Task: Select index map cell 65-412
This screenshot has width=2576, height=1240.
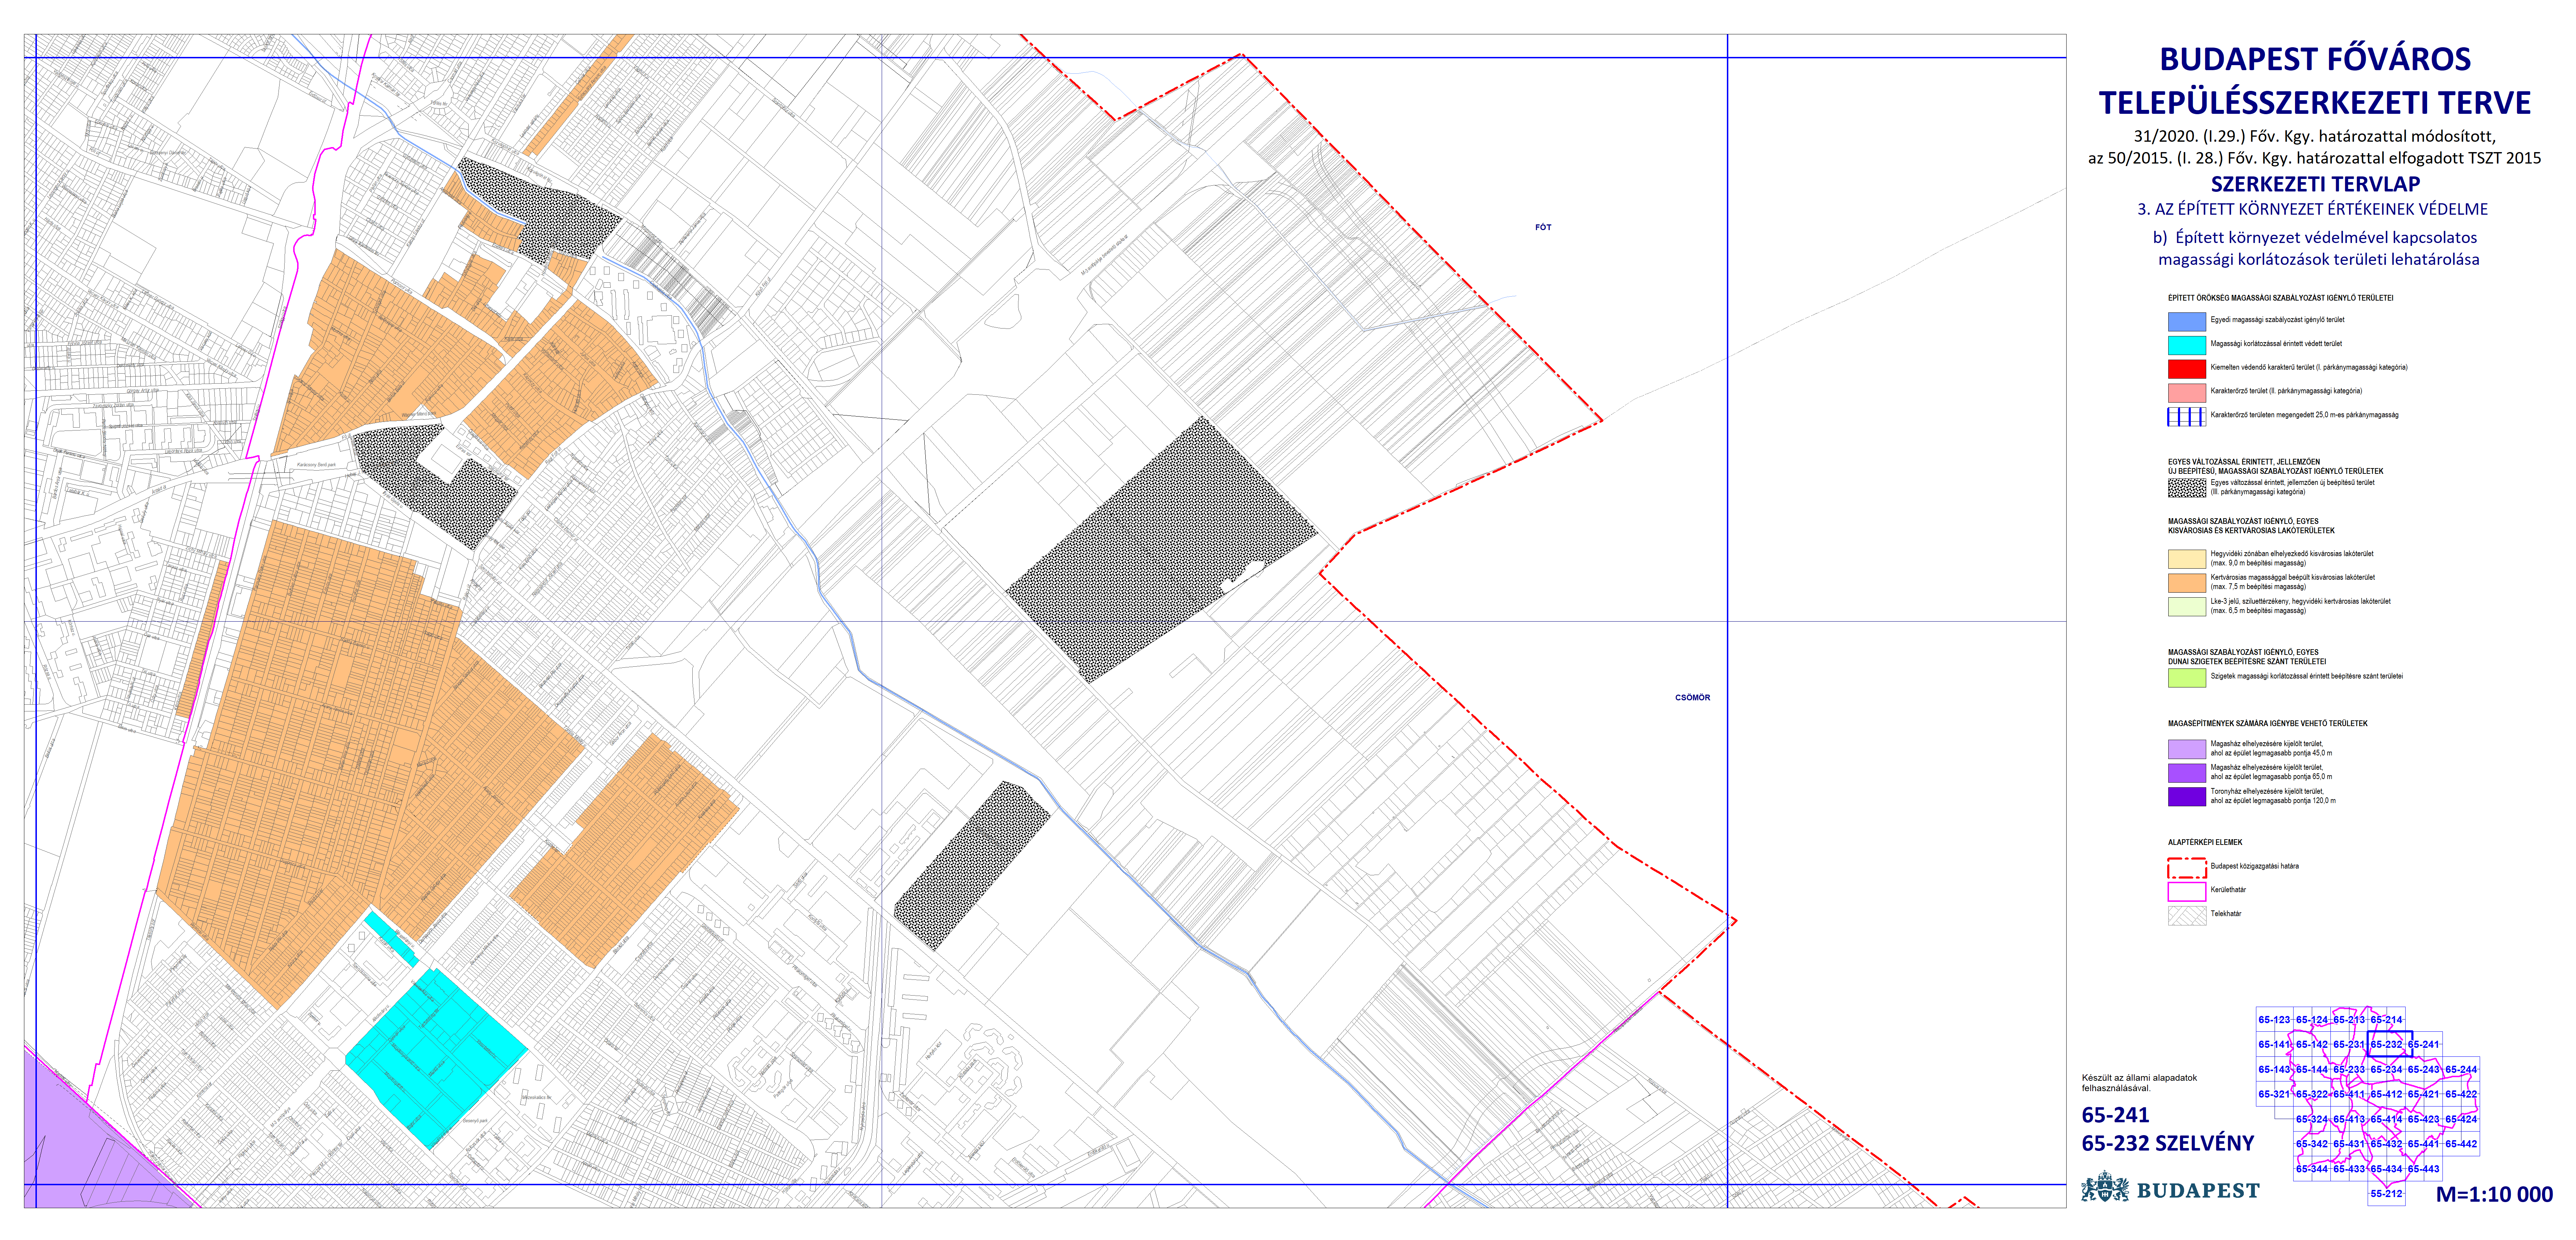Action: [2387, 1094]
